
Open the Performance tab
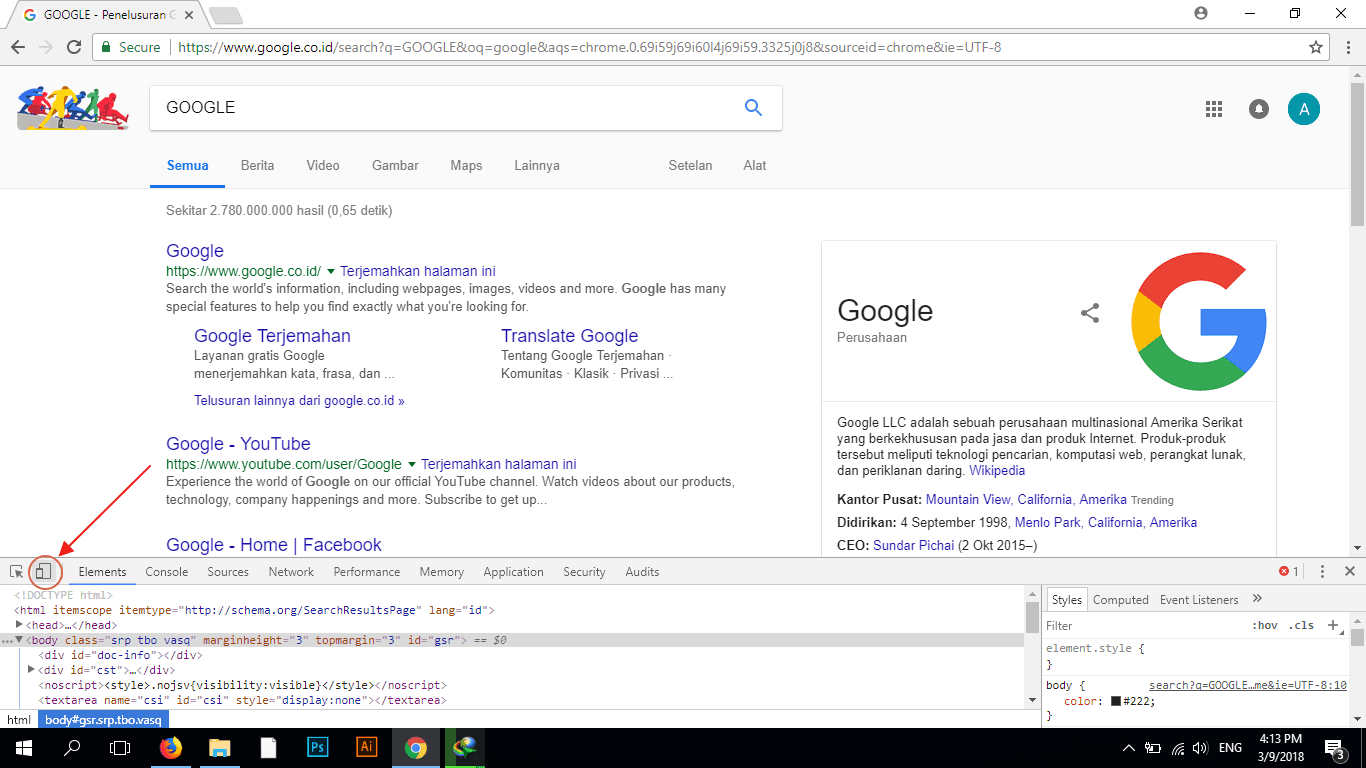pos(367,572)
